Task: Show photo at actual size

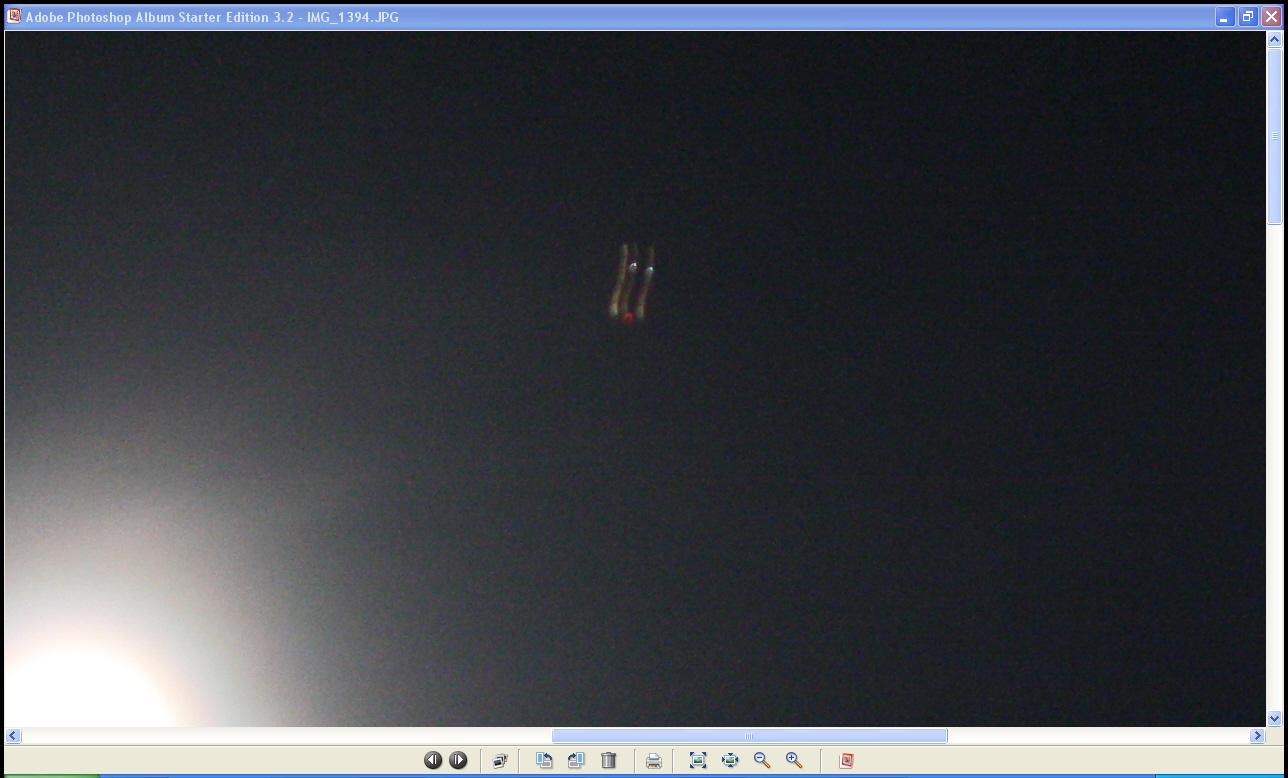Action: coord(730,760)
